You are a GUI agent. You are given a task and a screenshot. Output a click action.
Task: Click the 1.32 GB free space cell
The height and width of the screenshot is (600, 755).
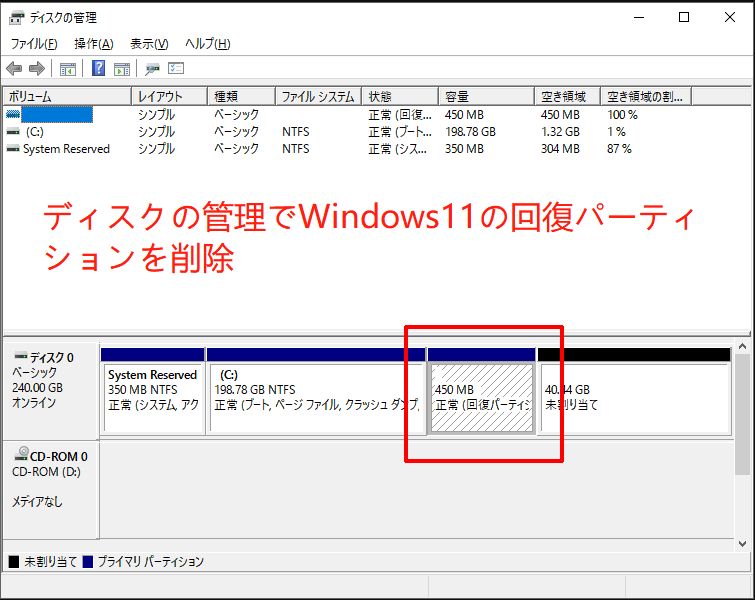(x=560, y=131)
